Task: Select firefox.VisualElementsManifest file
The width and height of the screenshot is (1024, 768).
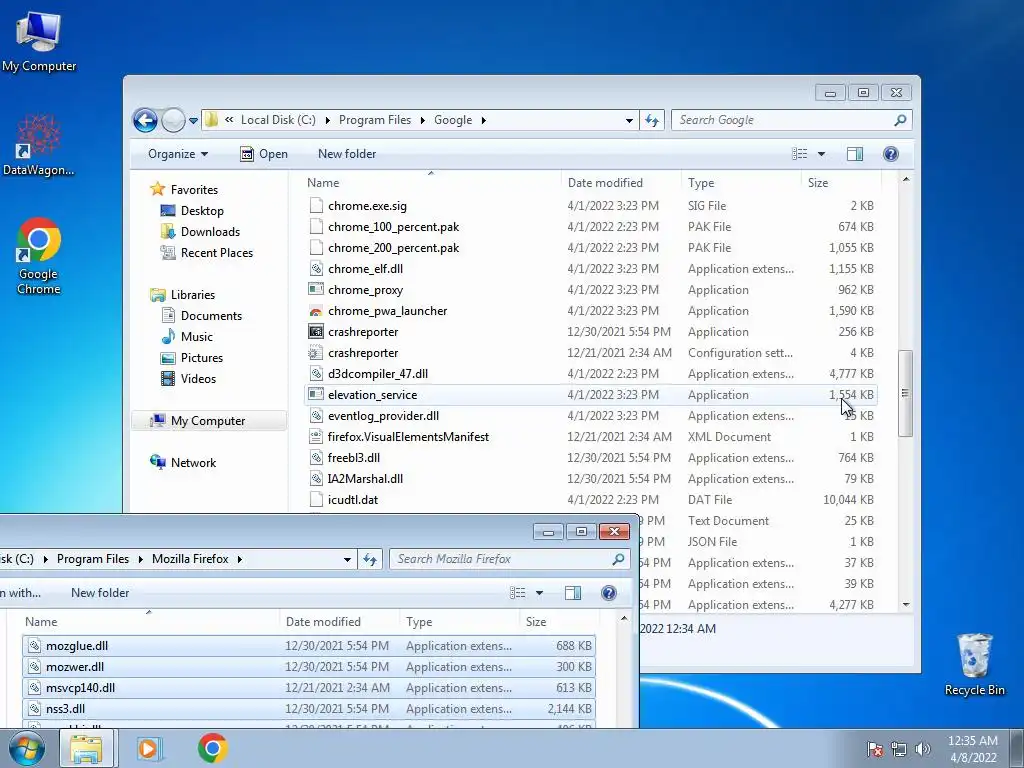Action: tap(590, 437)
